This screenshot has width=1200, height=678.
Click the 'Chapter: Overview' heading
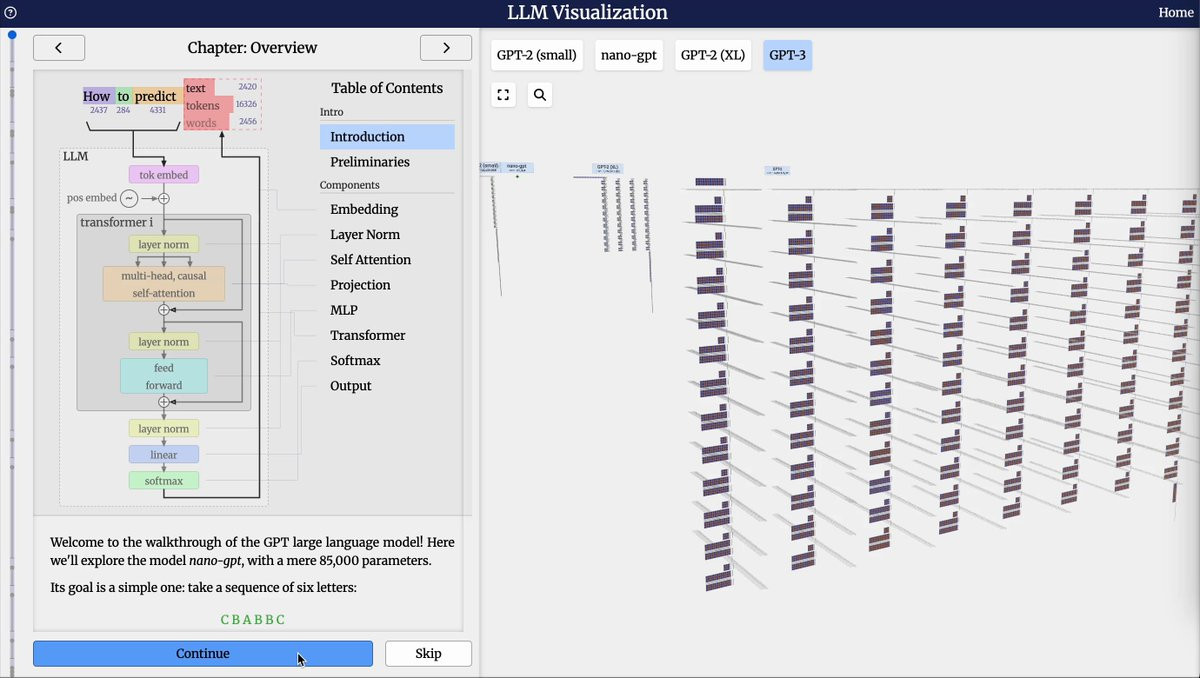tap(252, 47)
